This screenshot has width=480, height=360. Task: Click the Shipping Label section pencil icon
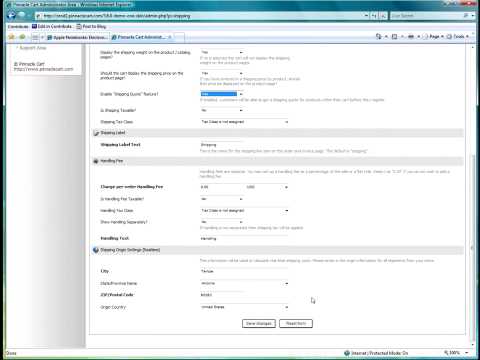[x=96, y=133]
